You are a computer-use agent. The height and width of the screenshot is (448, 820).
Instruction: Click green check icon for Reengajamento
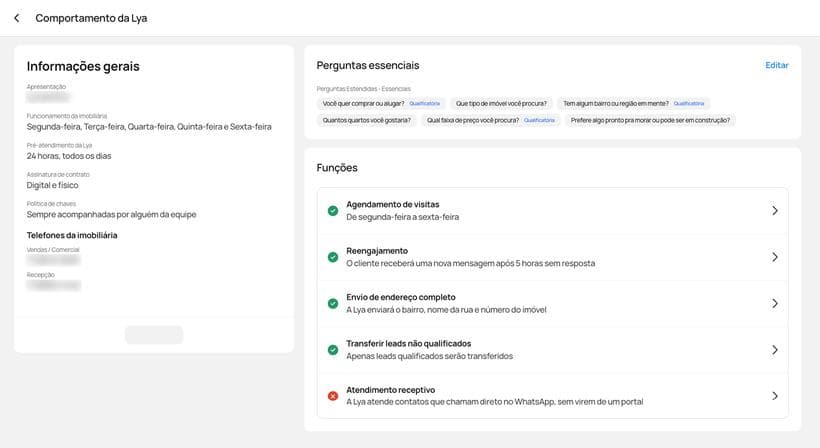[333, 257]
